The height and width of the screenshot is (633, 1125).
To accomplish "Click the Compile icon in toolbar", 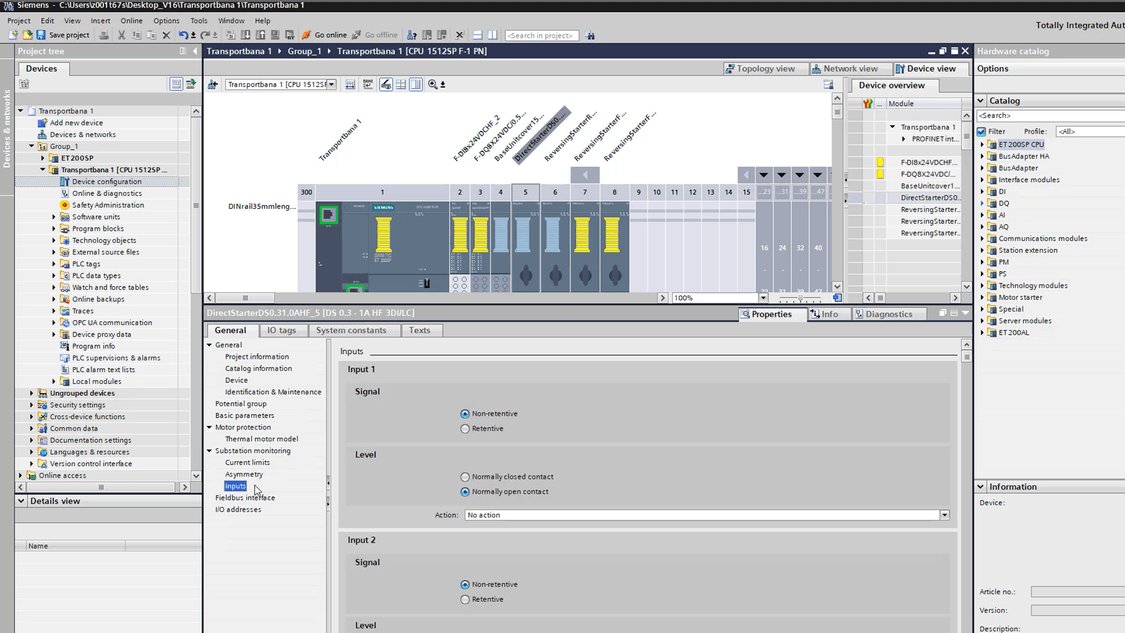I will 230,34.
